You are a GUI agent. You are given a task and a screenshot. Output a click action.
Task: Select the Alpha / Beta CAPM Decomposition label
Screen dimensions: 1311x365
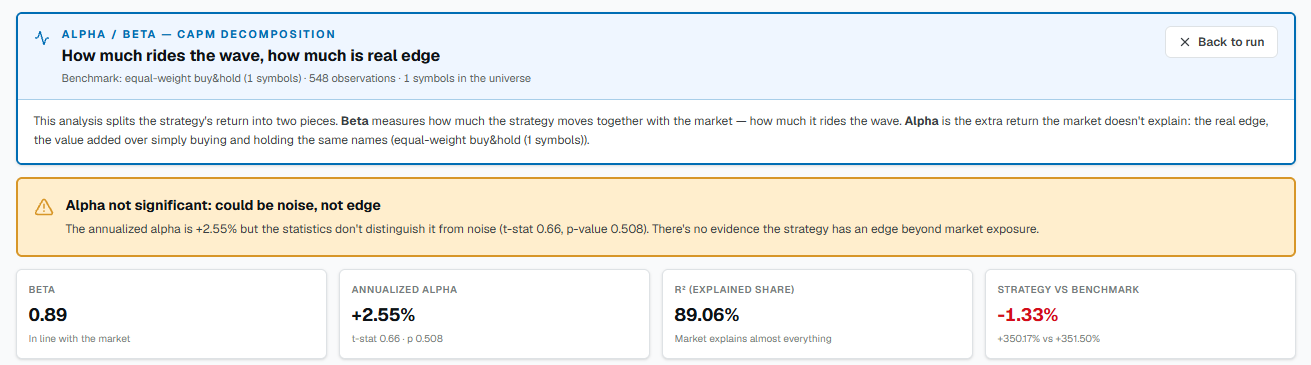click(199, 34)
